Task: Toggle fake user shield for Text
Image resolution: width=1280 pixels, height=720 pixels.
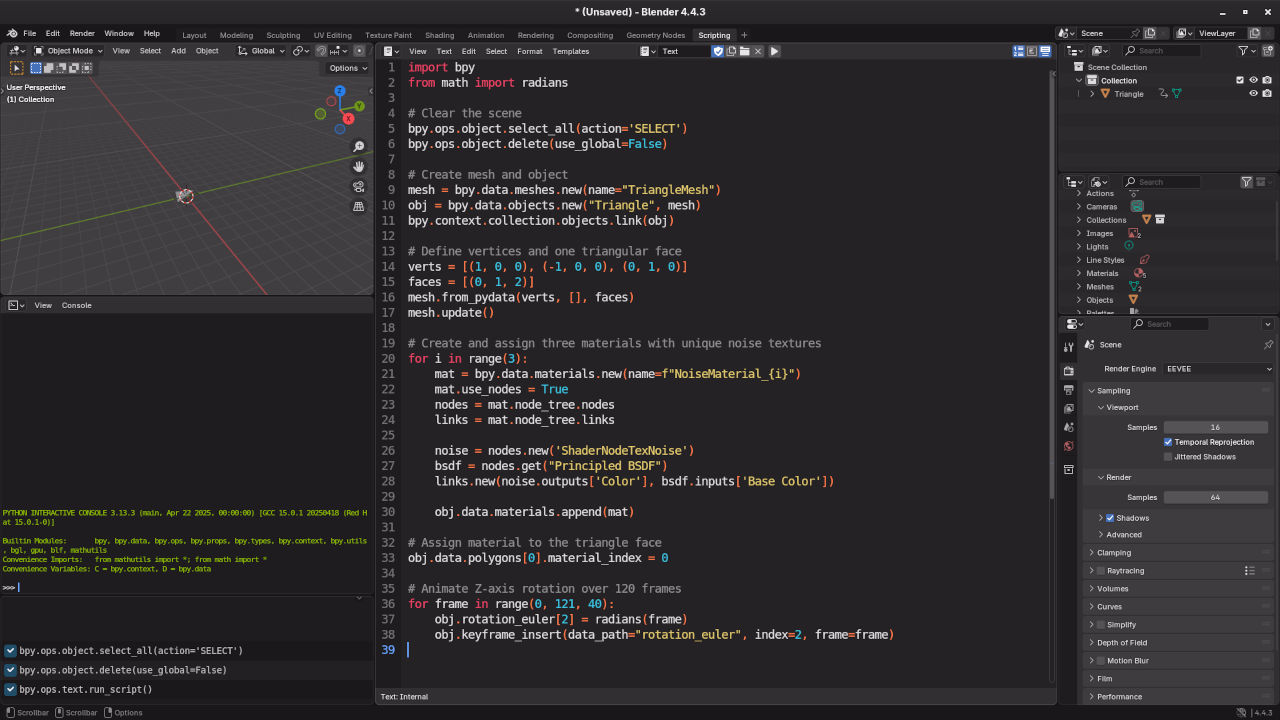Action: 717,51
